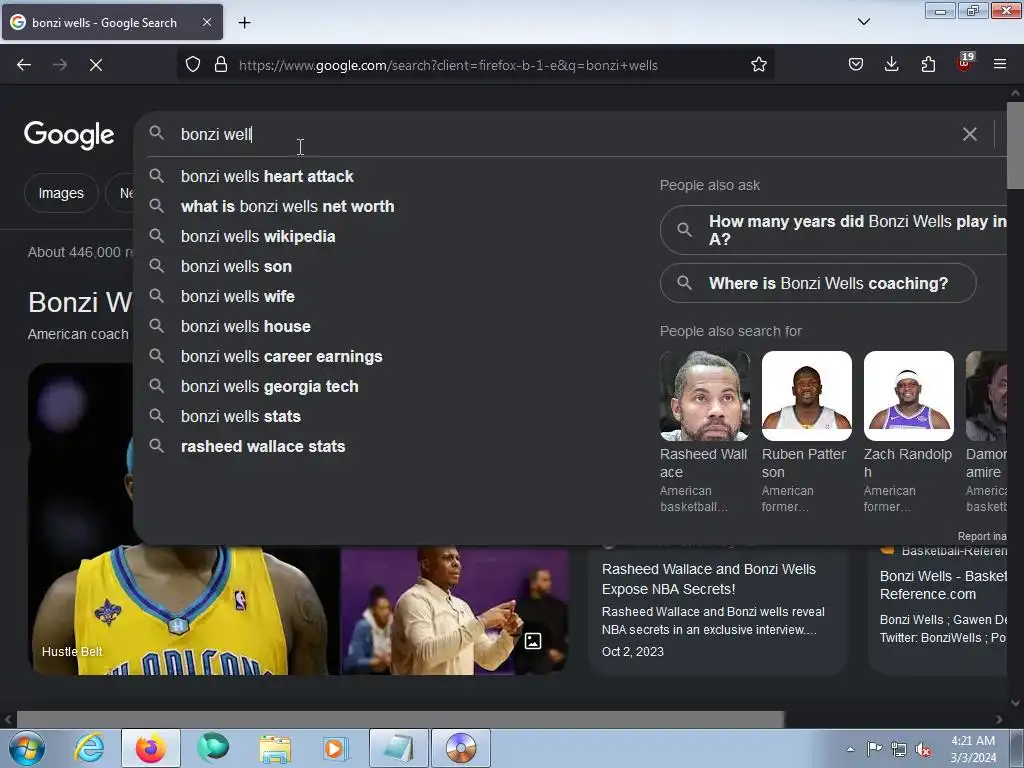
Task: Open Bonzi Wells Basketball-Reference.com result
Action: [943, 585]
